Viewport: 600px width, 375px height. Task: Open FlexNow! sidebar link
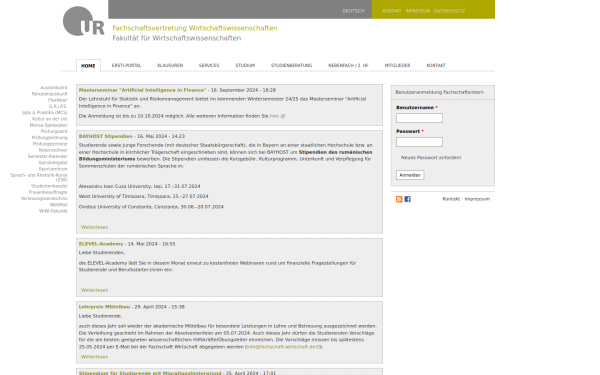coord(57,100)
